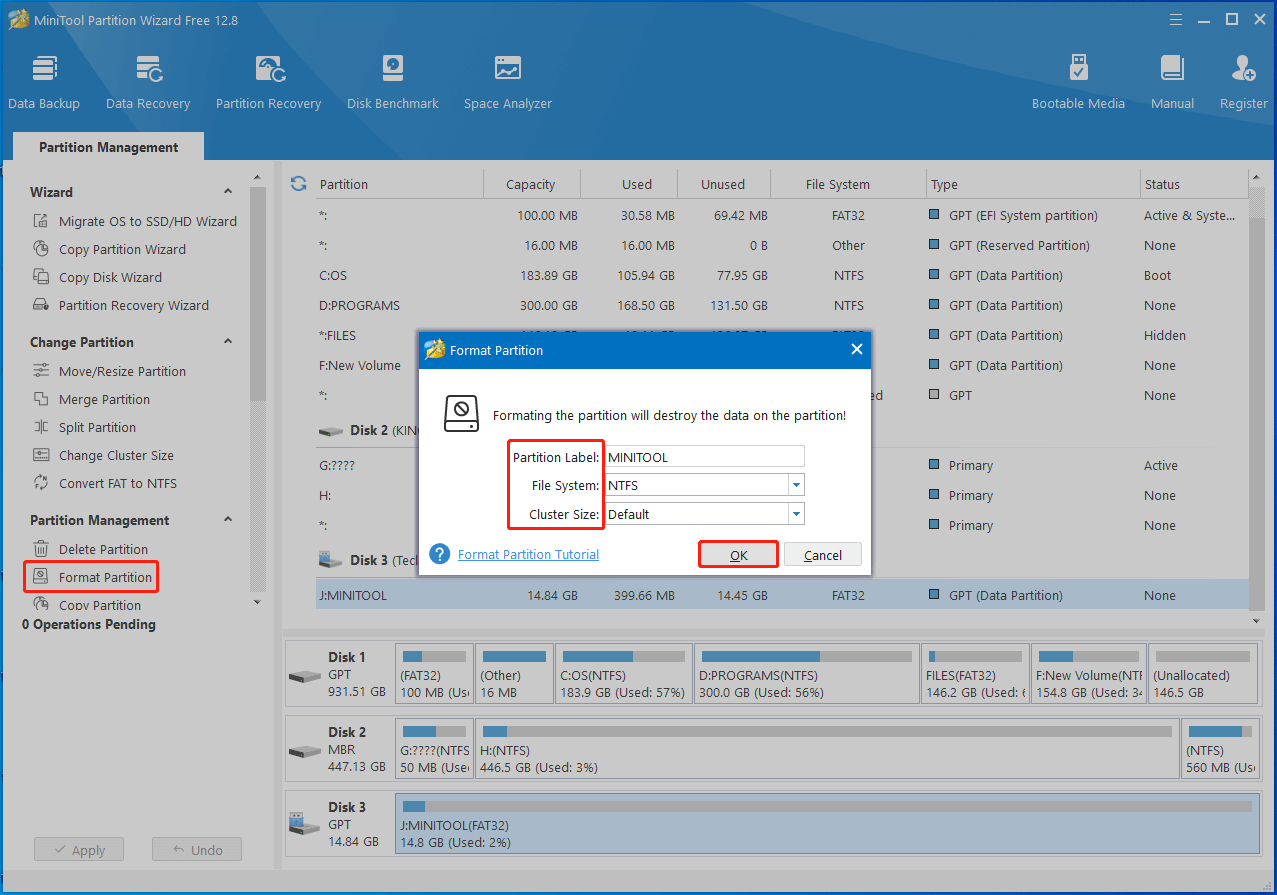Start Disk Benchmark
The width and height of the screenshot is (1277, 895).
point(392,82)
